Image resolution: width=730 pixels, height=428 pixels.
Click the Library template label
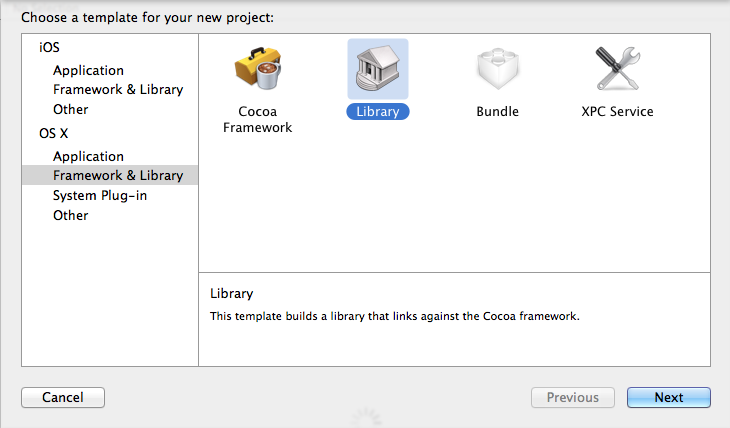pyautogui.click(x=377, y=112)
